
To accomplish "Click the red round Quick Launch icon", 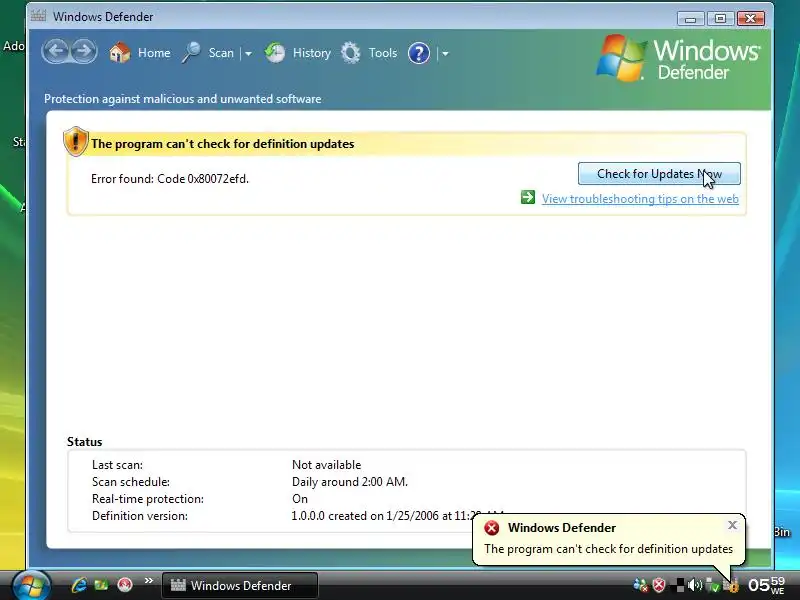I will (124, 585).
